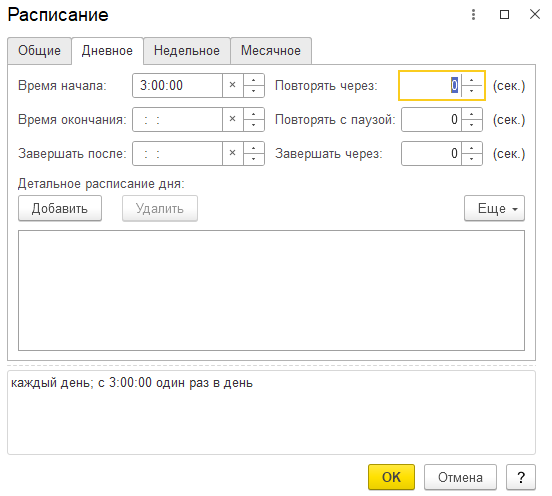Increase Повторять через with up arrow
Image resolution: width=552 pixels, height=496 pixels.
point(472,80)
